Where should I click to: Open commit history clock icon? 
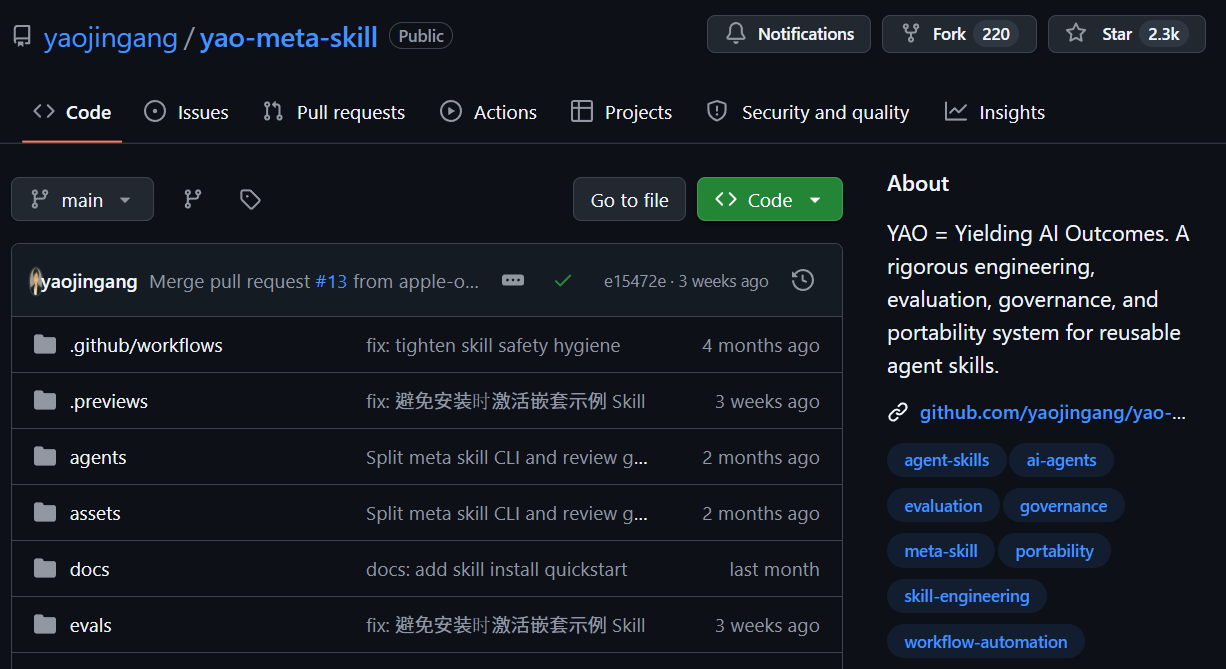coord(802,281)
